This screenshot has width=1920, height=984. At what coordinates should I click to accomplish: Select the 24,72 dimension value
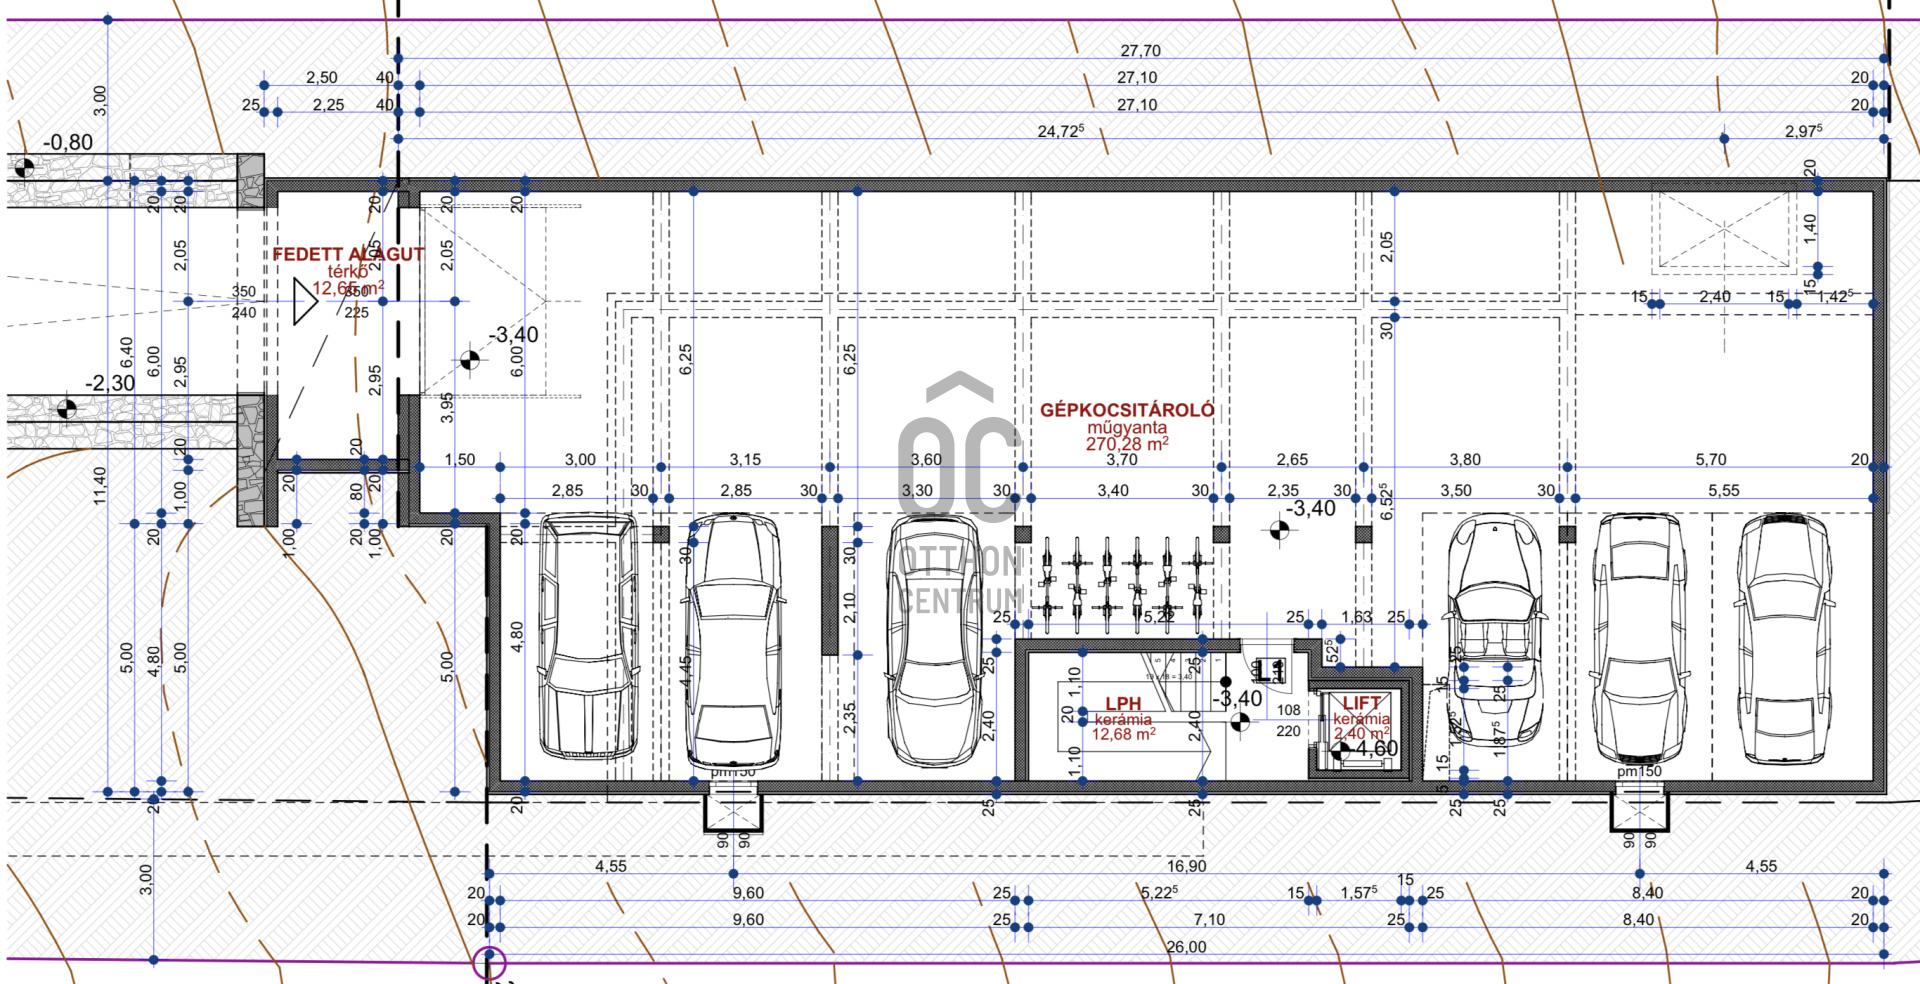[1060, 132]
